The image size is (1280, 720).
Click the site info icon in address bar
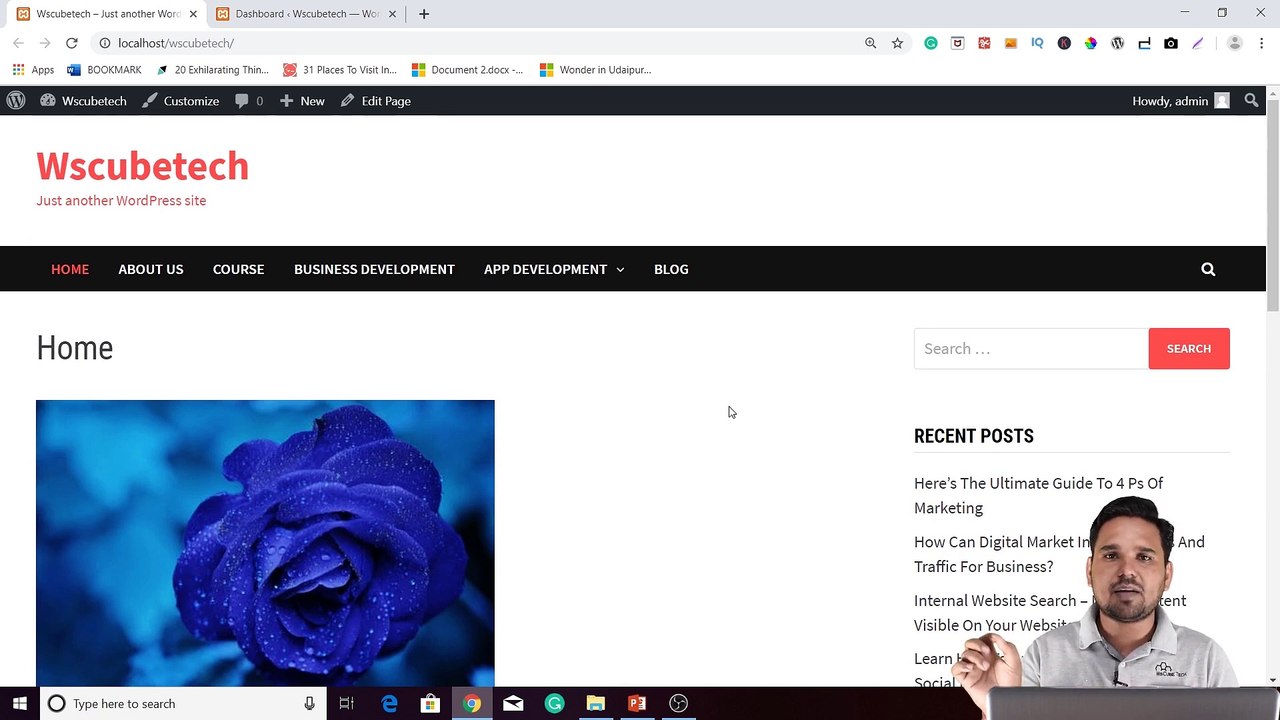point(104,43)
